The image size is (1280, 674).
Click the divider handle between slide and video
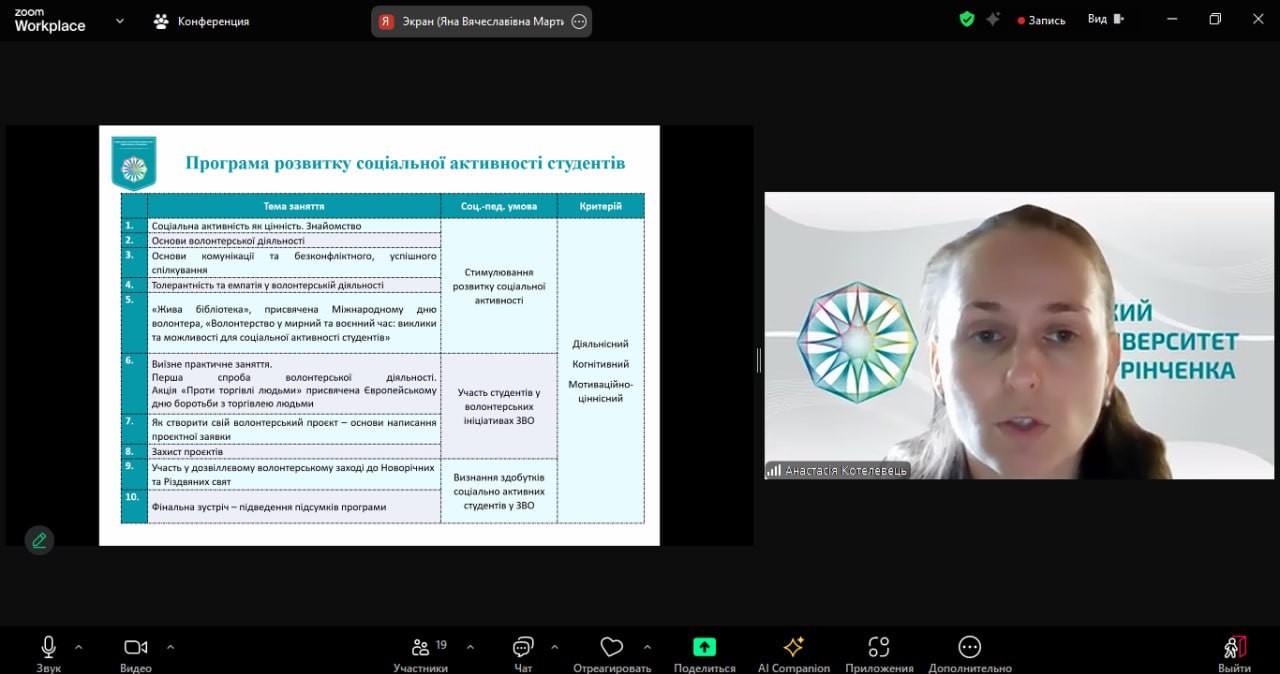pos(759,360)
